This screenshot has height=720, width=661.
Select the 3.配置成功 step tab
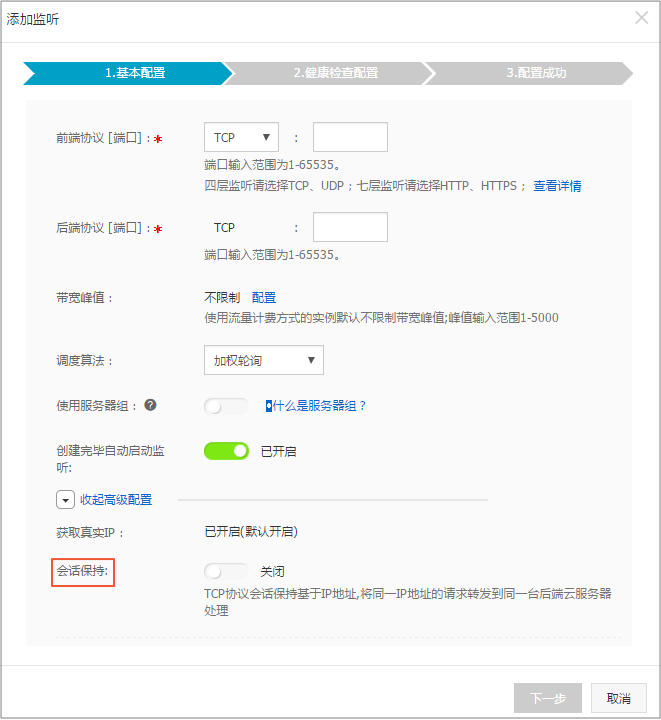coord(535,73)
